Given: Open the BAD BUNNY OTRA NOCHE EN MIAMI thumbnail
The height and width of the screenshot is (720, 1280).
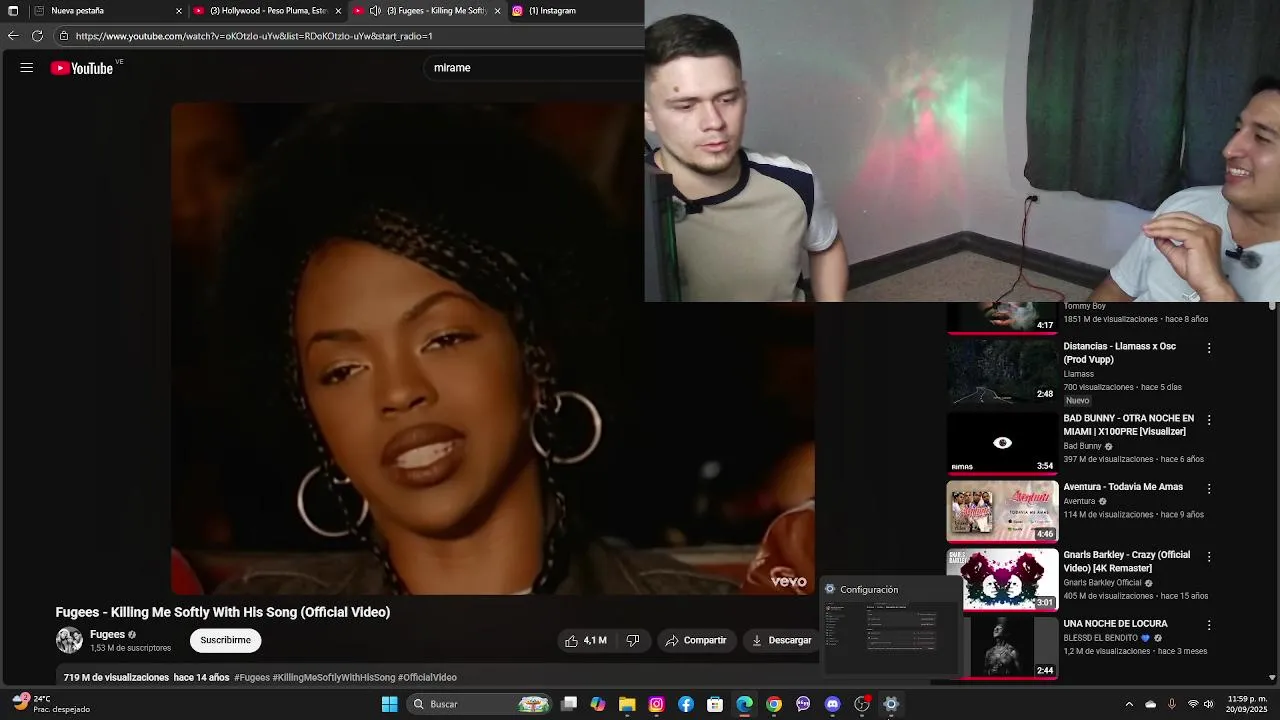Looking at the screenshot, I should coord(1002,443).
